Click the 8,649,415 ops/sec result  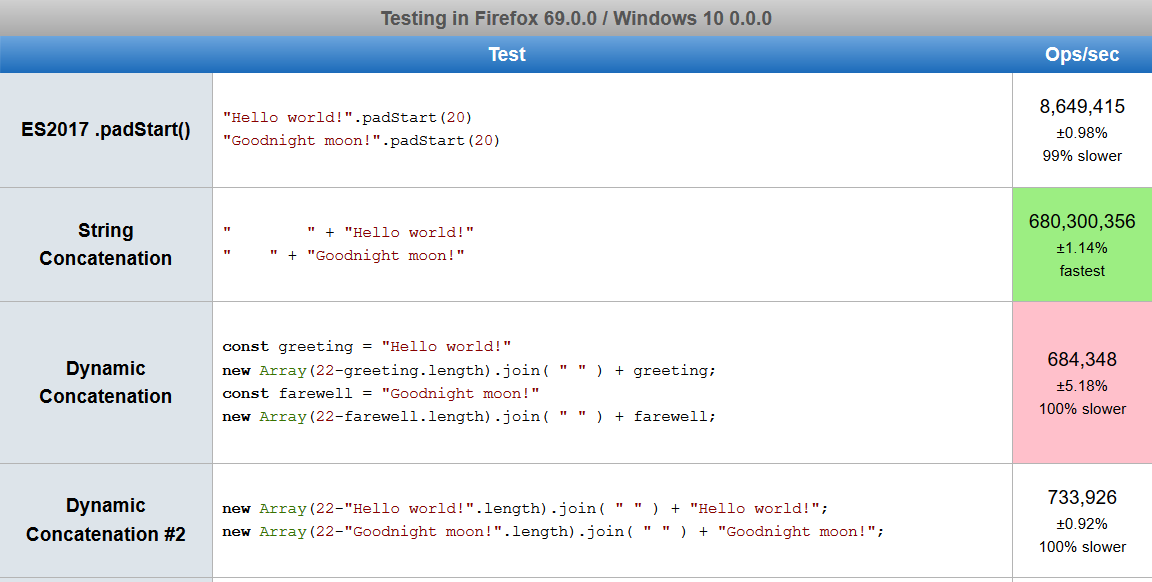pos(1082,107)
